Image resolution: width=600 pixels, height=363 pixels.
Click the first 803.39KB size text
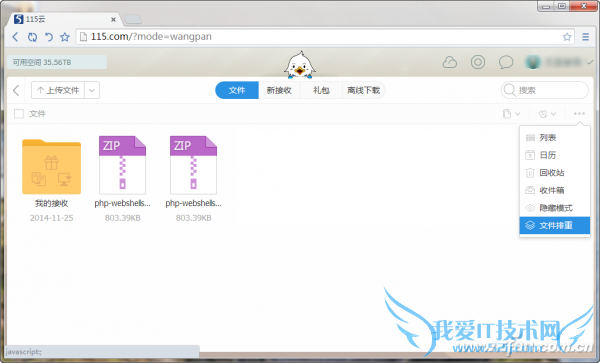[x=122, y=218]
